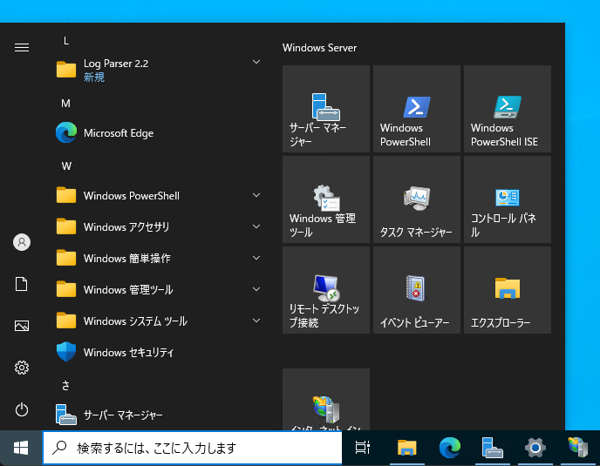Image resolution: width=600 pixels, height=466 pixels.
Task: Open the Windows PowerShell folder in the app list
Action: 159,196
